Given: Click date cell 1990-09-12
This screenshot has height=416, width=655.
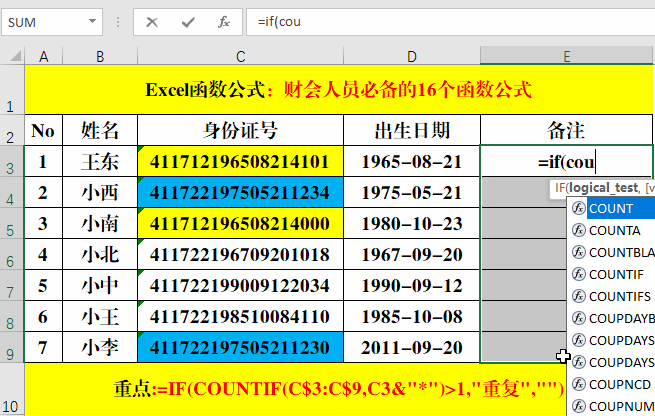Looking at the screenshot, I should pyautogui.click(x=412, y=285).
